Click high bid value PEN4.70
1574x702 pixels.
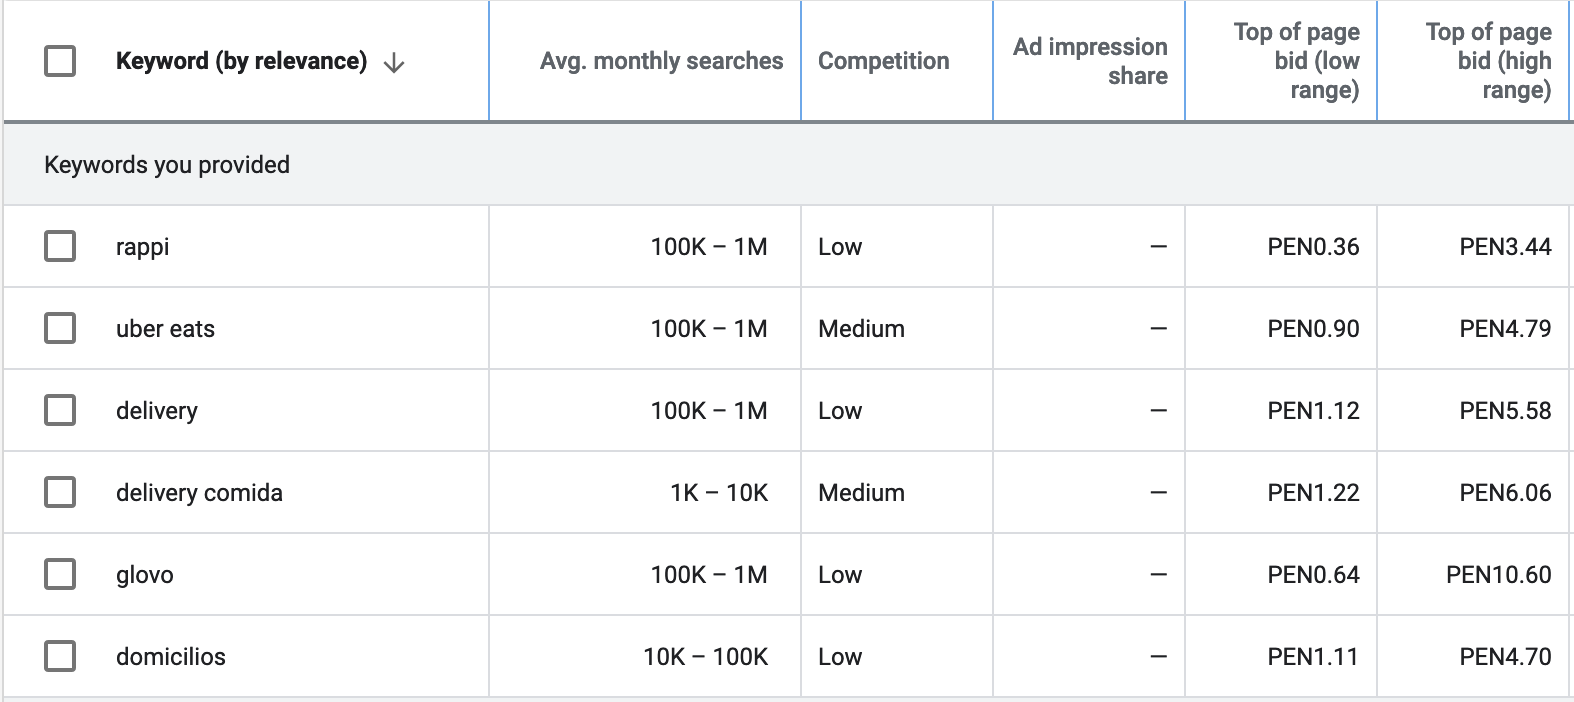click(1505, 657)
